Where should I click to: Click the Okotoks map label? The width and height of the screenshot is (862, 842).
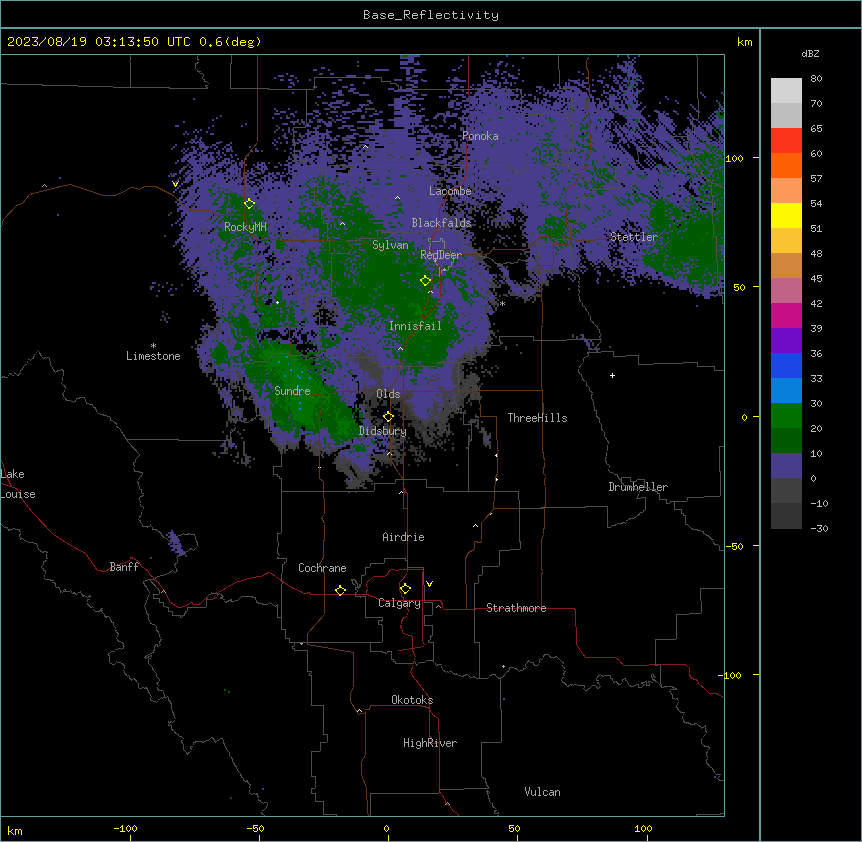coord(412,700)
